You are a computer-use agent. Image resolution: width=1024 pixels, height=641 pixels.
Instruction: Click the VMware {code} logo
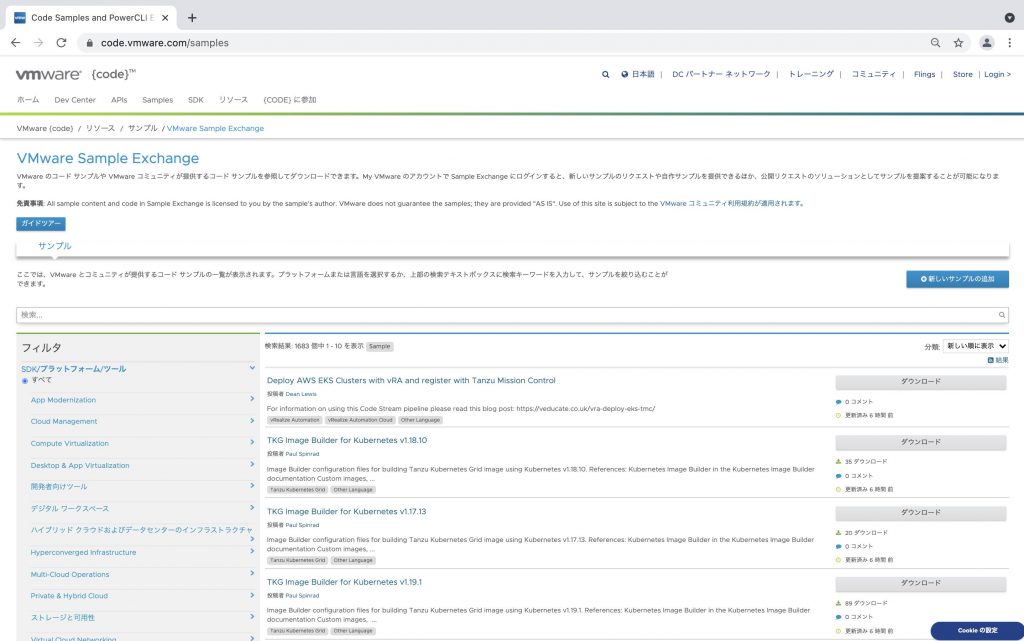tap(75, 74)
